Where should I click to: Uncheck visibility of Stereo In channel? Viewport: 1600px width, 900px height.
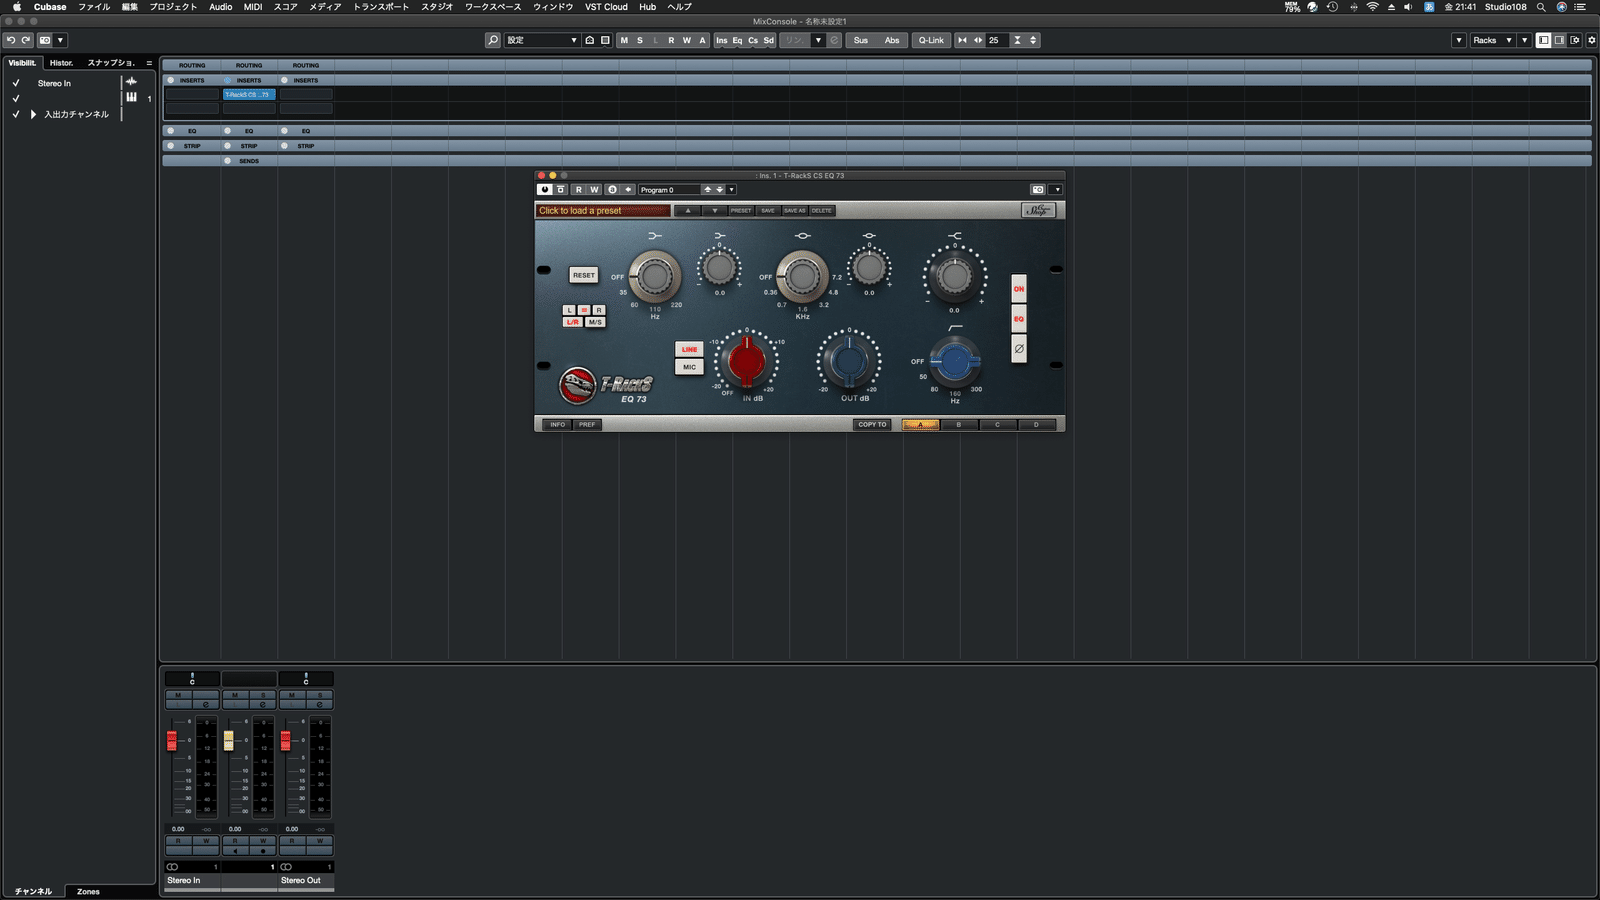click(16, 83)
